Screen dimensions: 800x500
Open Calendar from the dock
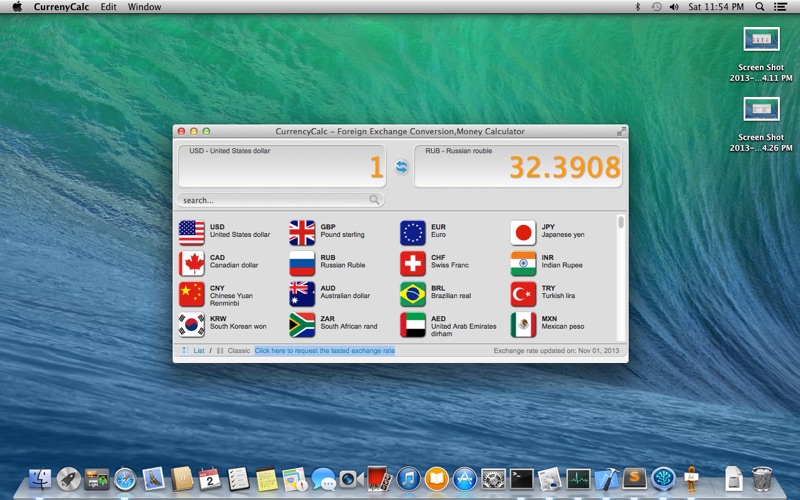click(x=210, y=479)
